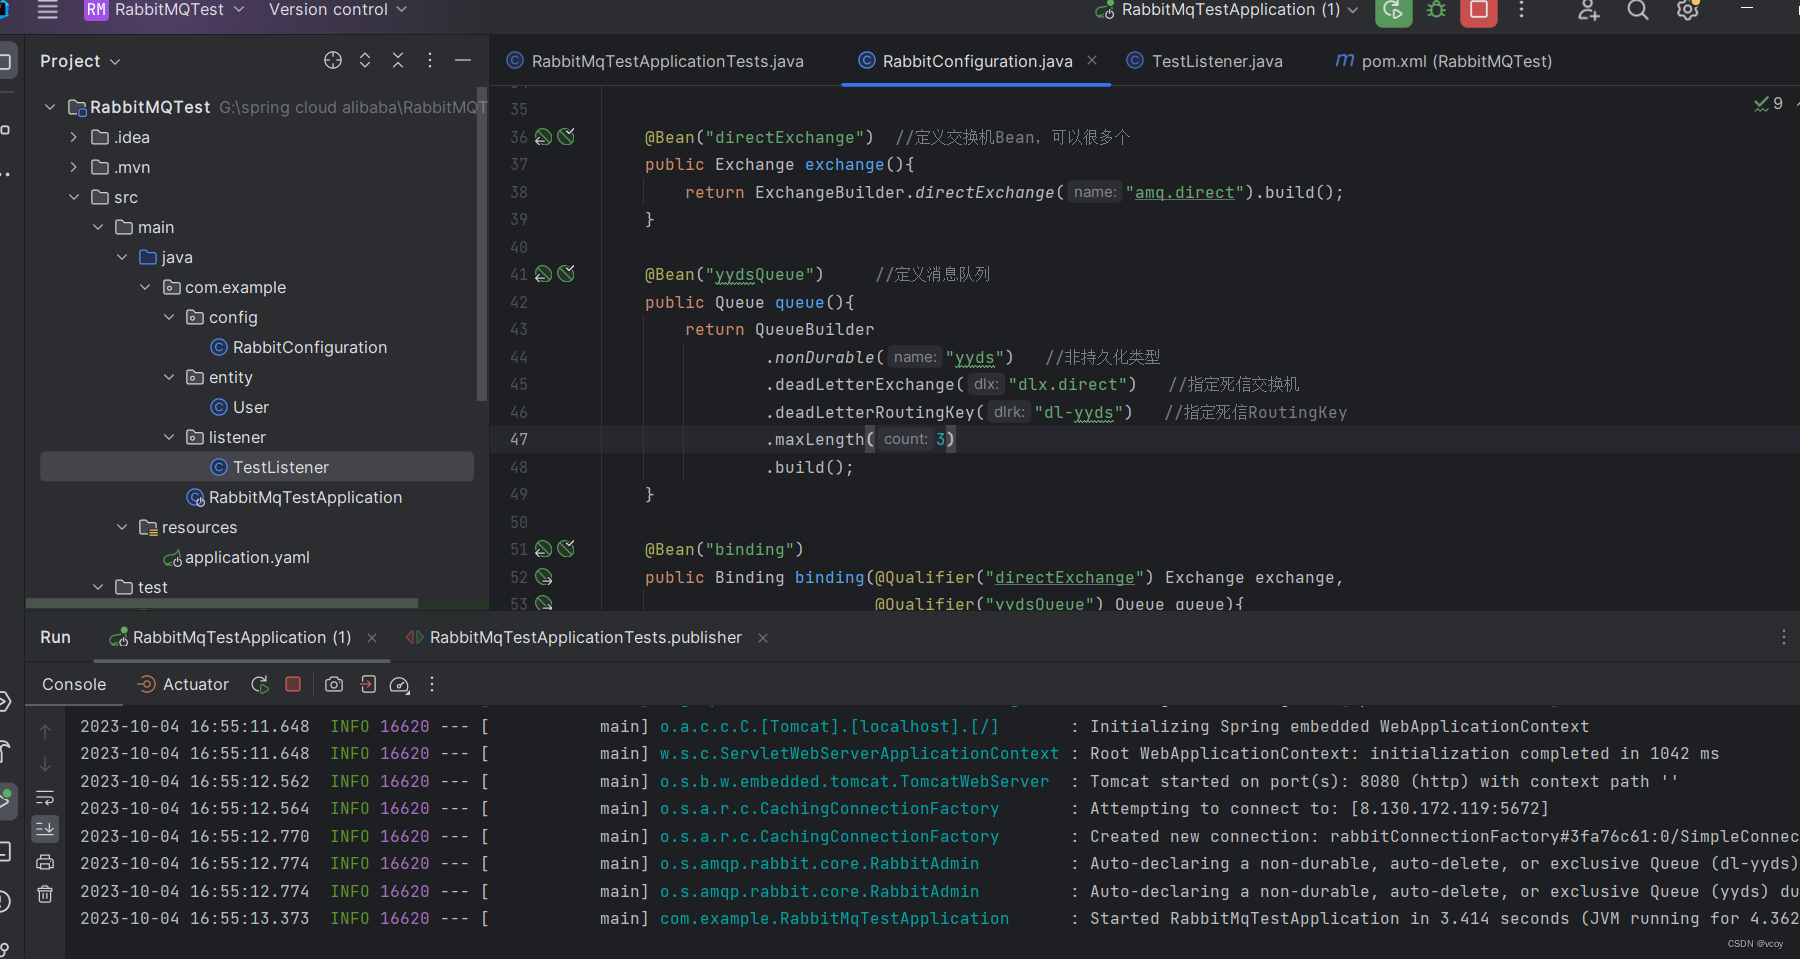Viewport: 1800px width, 959px height.
Task: Open more actions in Run console toolbar
Action: click(x=432, y=684)
